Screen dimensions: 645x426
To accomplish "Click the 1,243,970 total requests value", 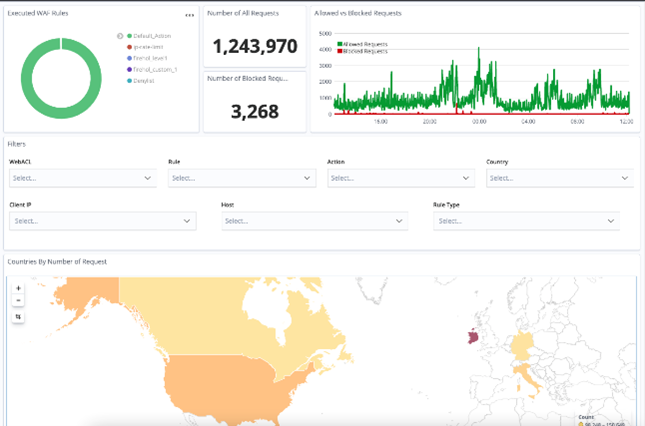I will click(255, 46).
